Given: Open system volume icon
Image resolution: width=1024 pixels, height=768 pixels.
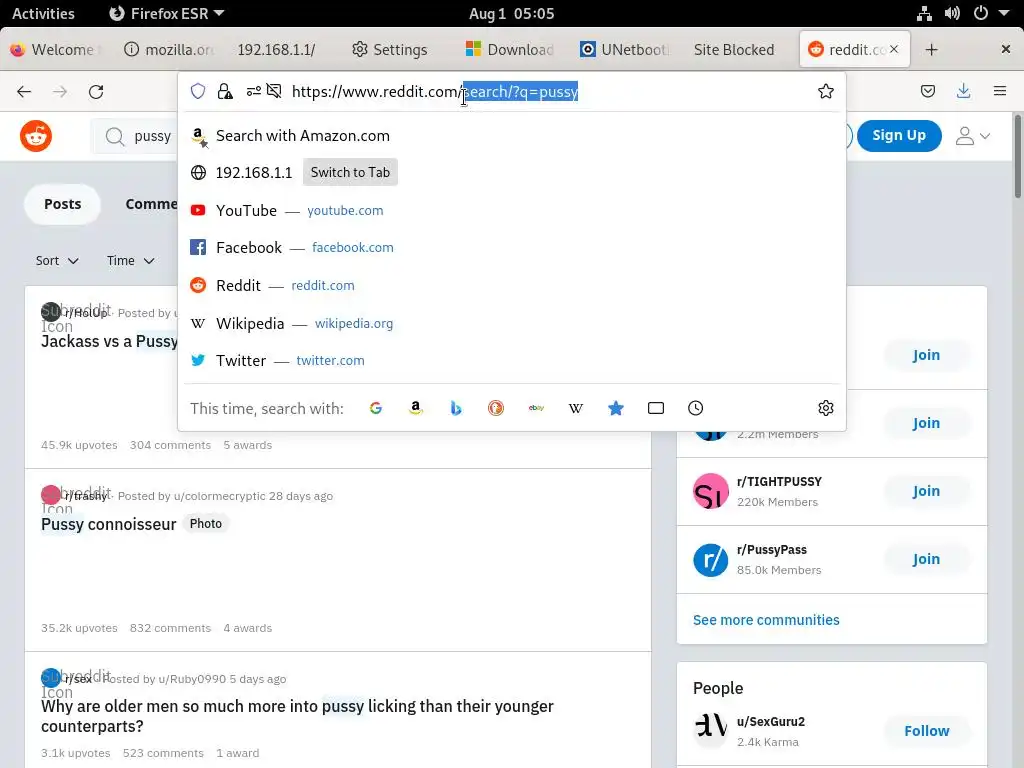Looking at the screenshot, I should [x=952, y=13].
